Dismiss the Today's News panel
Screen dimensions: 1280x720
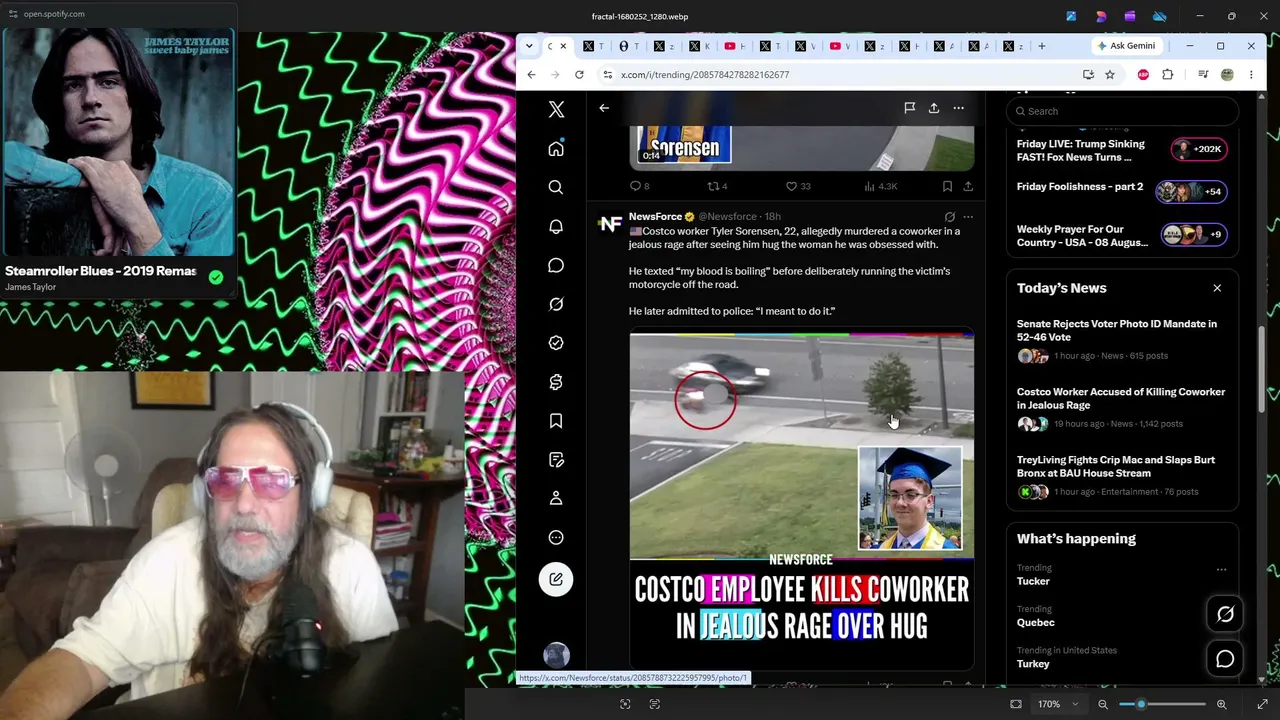point(1217,288)
